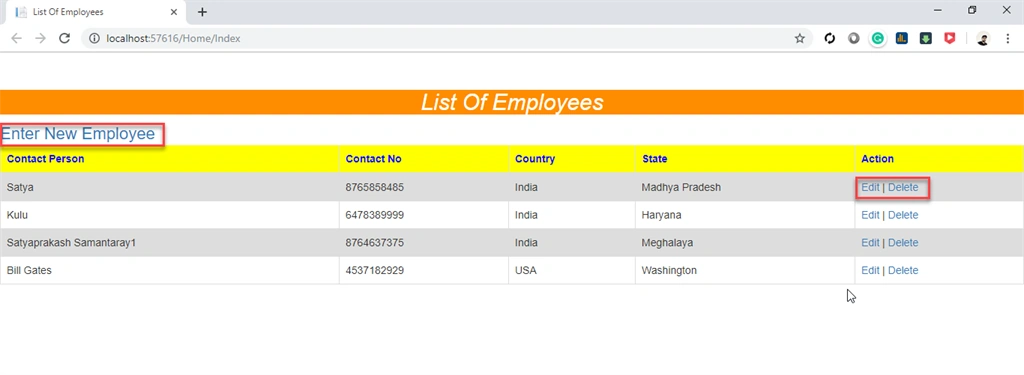Screen dimensions: 1024x375
Task: Open a new tab with plus button
Action: click(x=202, y=12)
